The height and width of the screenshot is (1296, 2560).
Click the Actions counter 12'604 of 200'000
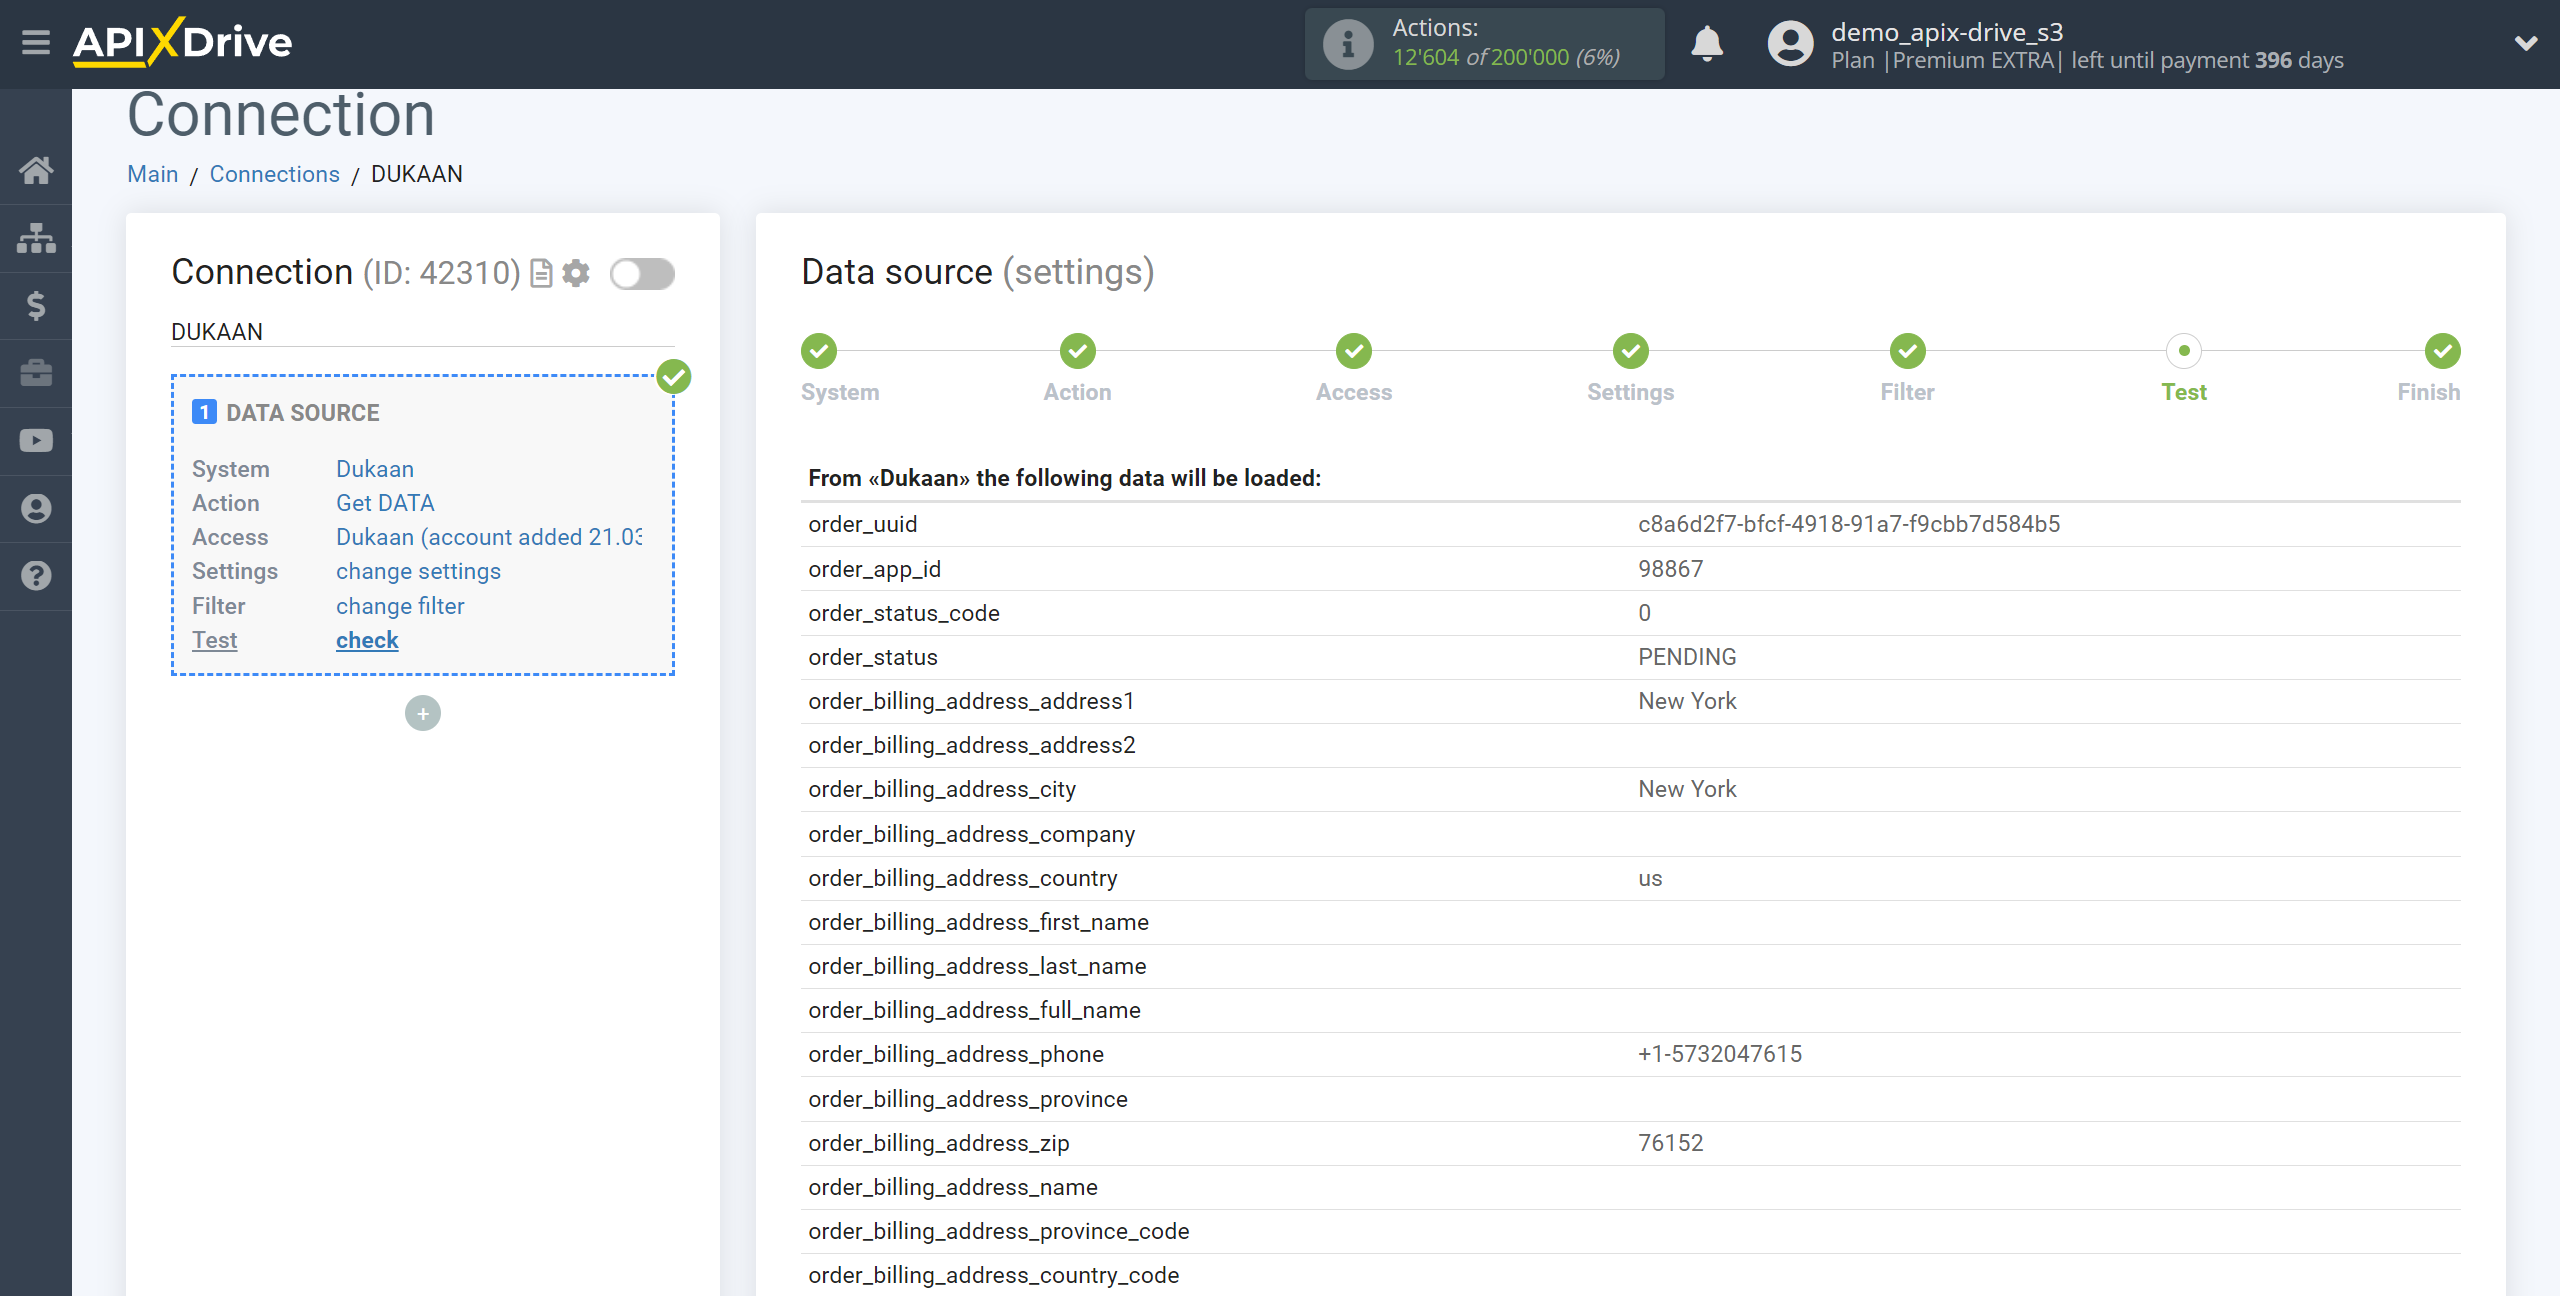click(1506, 58)
